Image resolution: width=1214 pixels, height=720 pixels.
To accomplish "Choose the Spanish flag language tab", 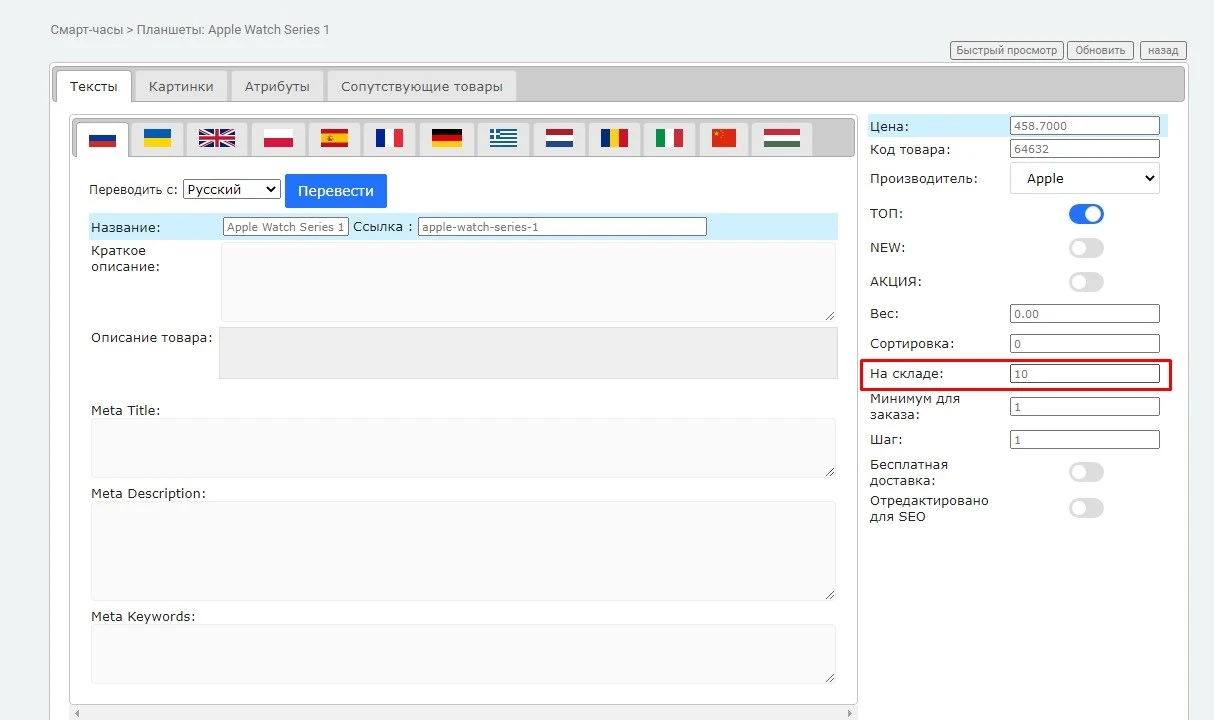I will coord(334,138).
